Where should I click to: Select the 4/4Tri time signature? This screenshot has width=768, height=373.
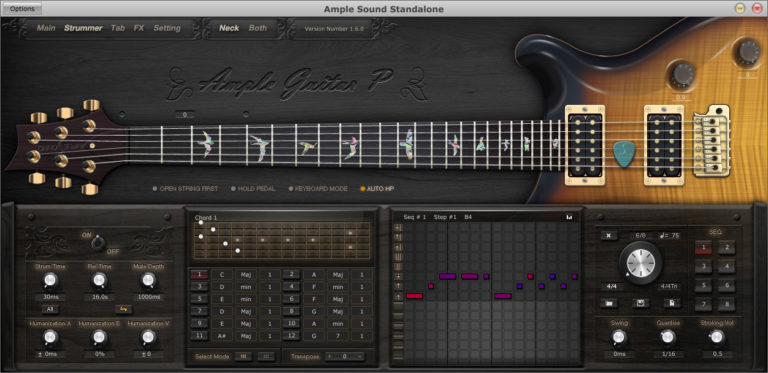pyautogui.click(x=668, y=286)
